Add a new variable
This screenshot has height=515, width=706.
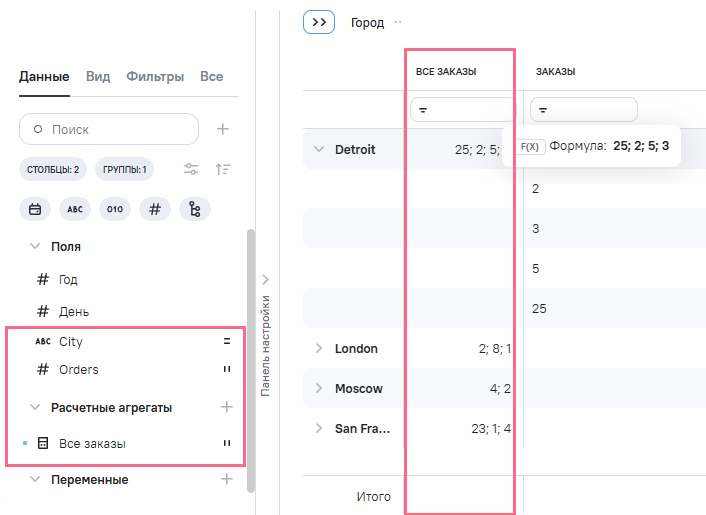[227, 479]
